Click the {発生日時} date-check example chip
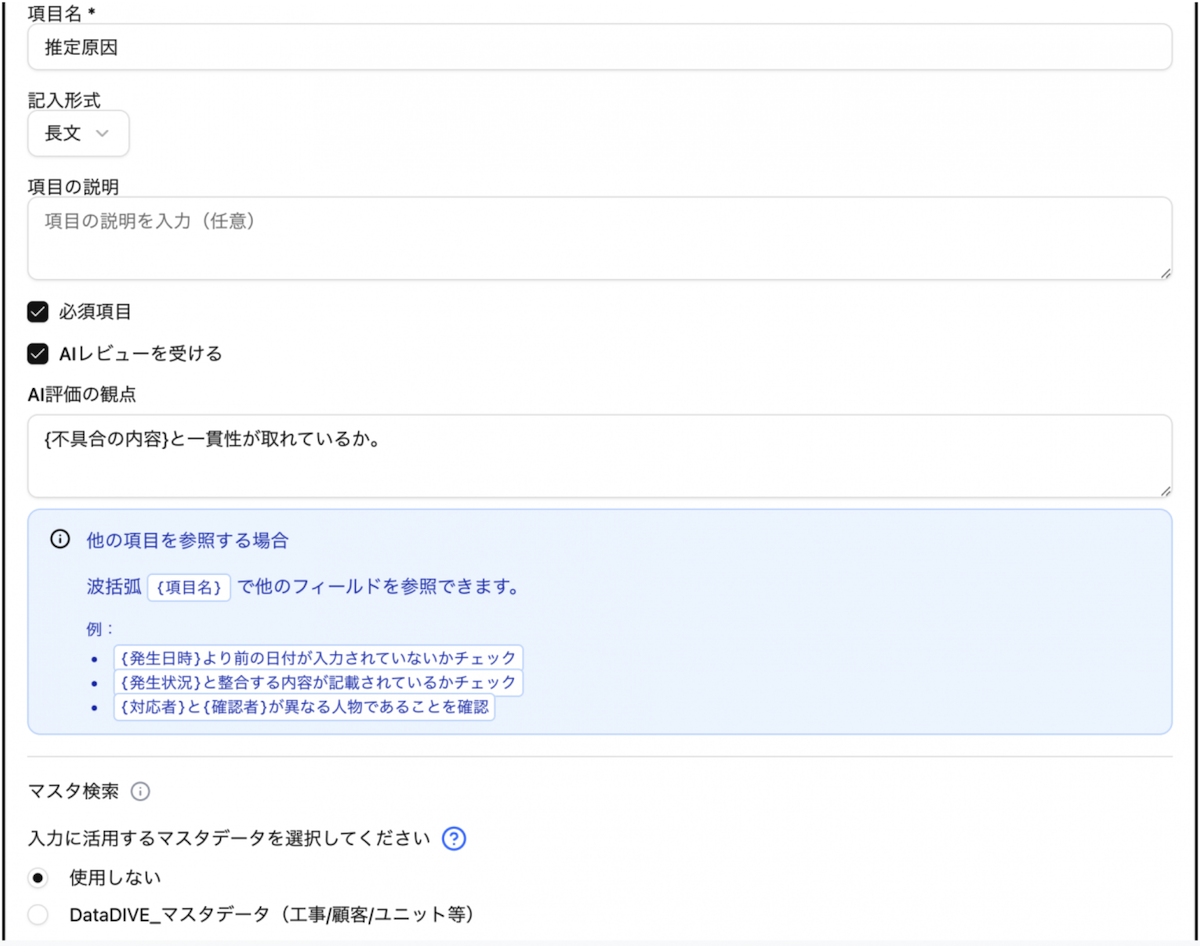The image size is (1200, 946). (x=318, y=658)
